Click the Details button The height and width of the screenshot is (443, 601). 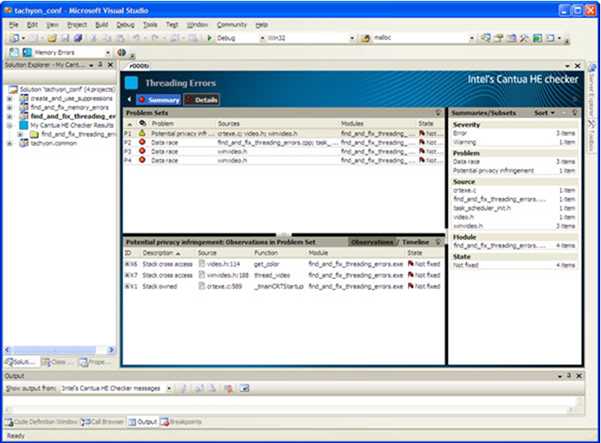(x=202, y=100)
